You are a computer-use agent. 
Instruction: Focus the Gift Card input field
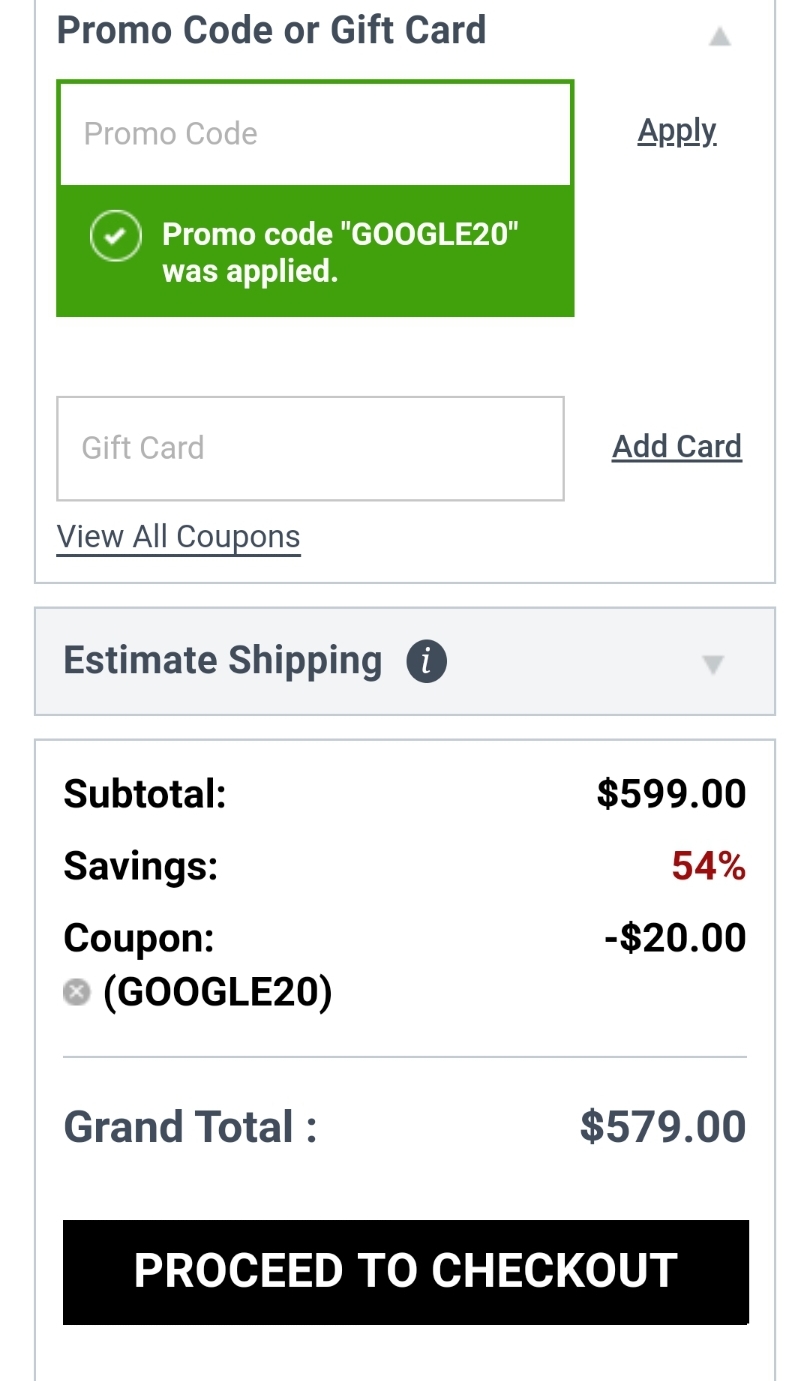[310, 448]
